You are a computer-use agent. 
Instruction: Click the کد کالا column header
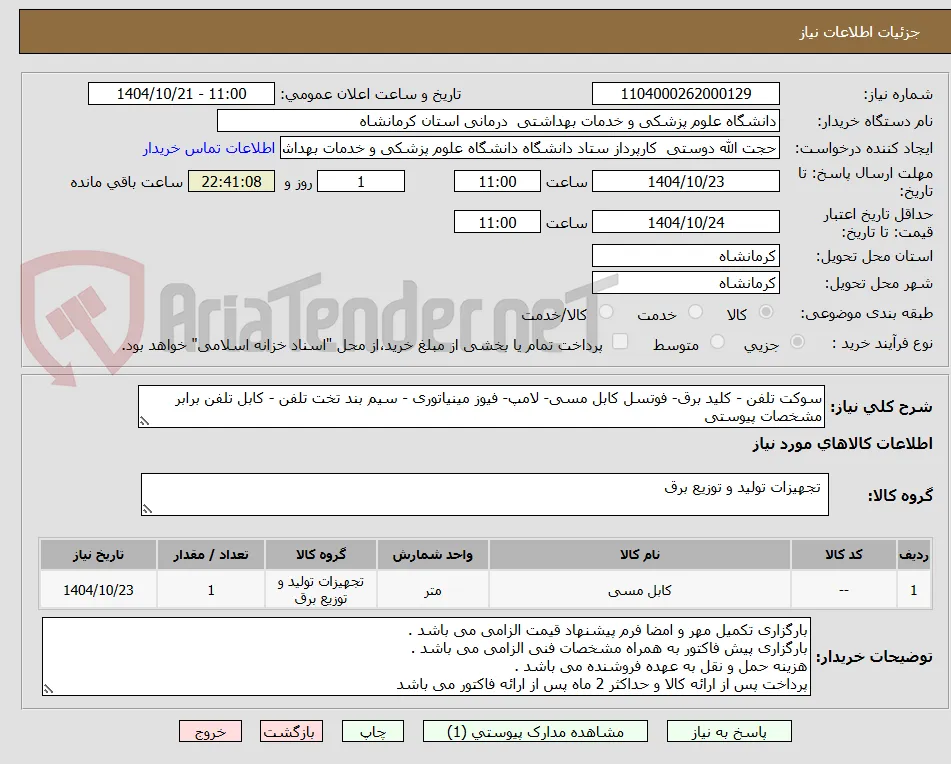point(844,555)
